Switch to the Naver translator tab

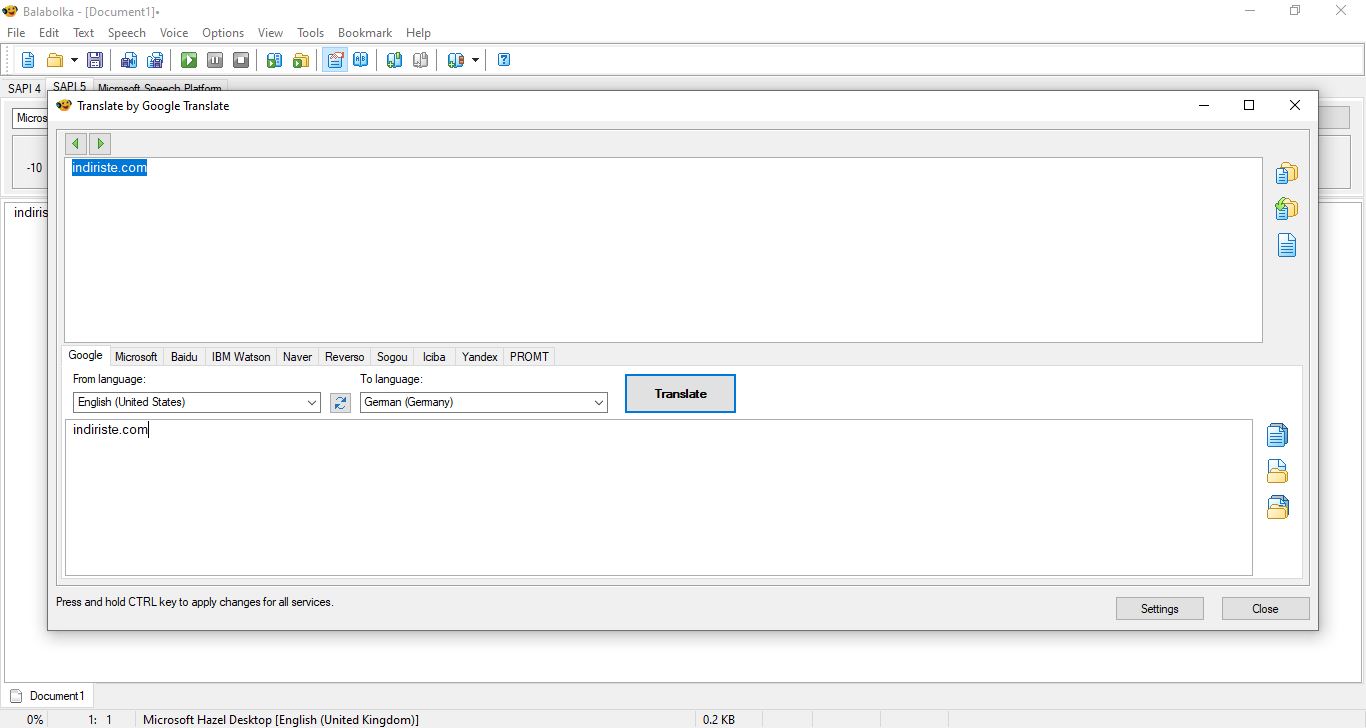[x=297, y=357]
